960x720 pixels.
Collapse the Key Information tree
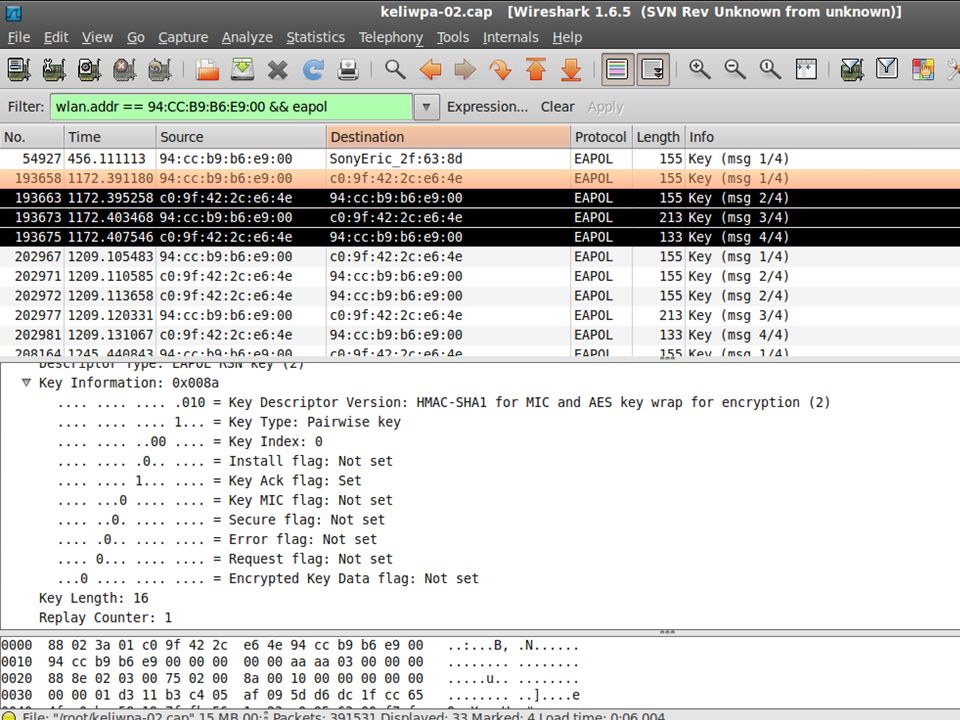click(26, 383)
